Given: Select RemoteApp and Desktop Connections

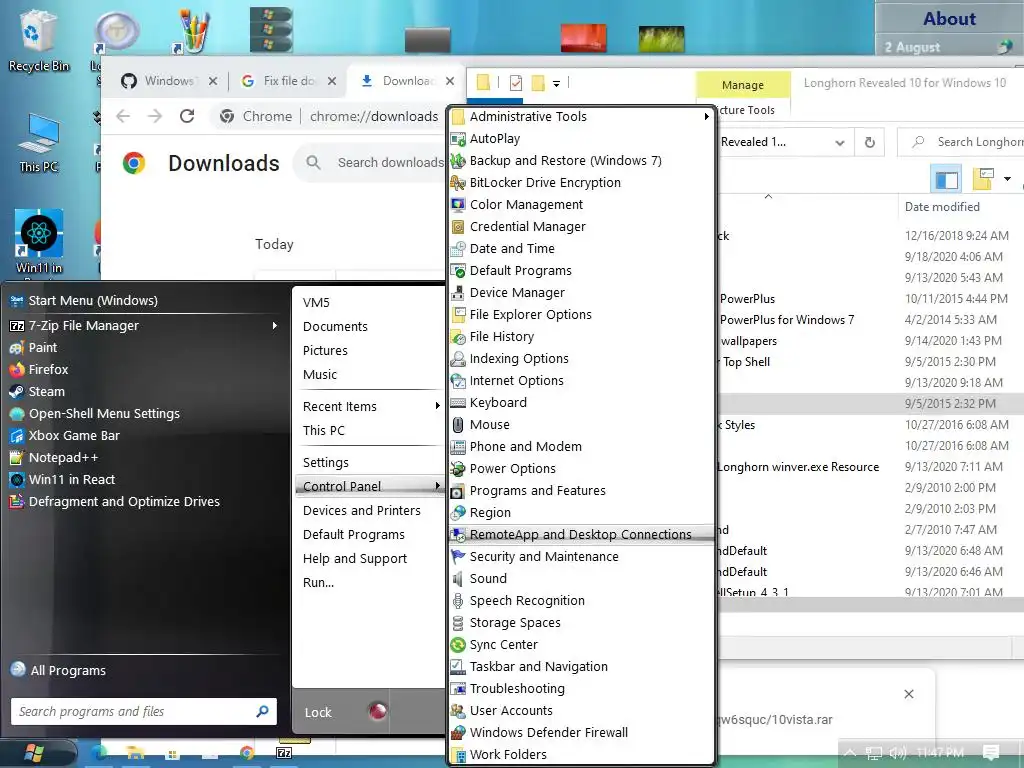Looking at the screenshot, I should tap(581, 534).
